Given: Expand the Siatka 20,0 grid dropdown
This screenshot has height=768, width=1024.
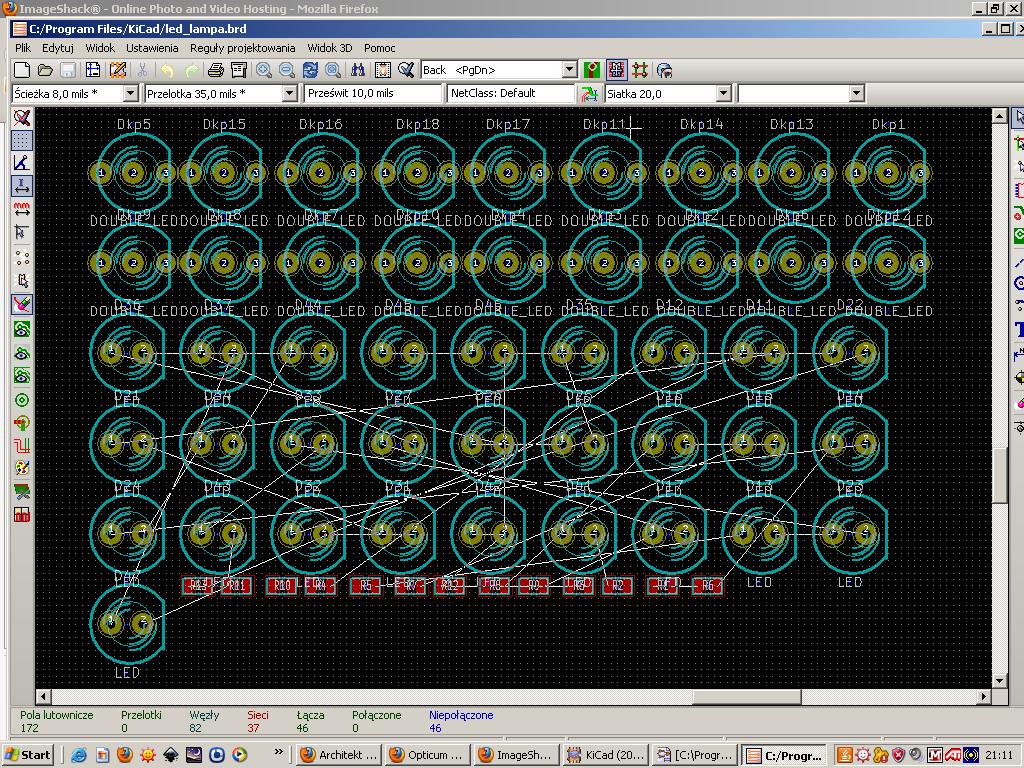Looking at the screenshot, I should [x=723, y=93].
